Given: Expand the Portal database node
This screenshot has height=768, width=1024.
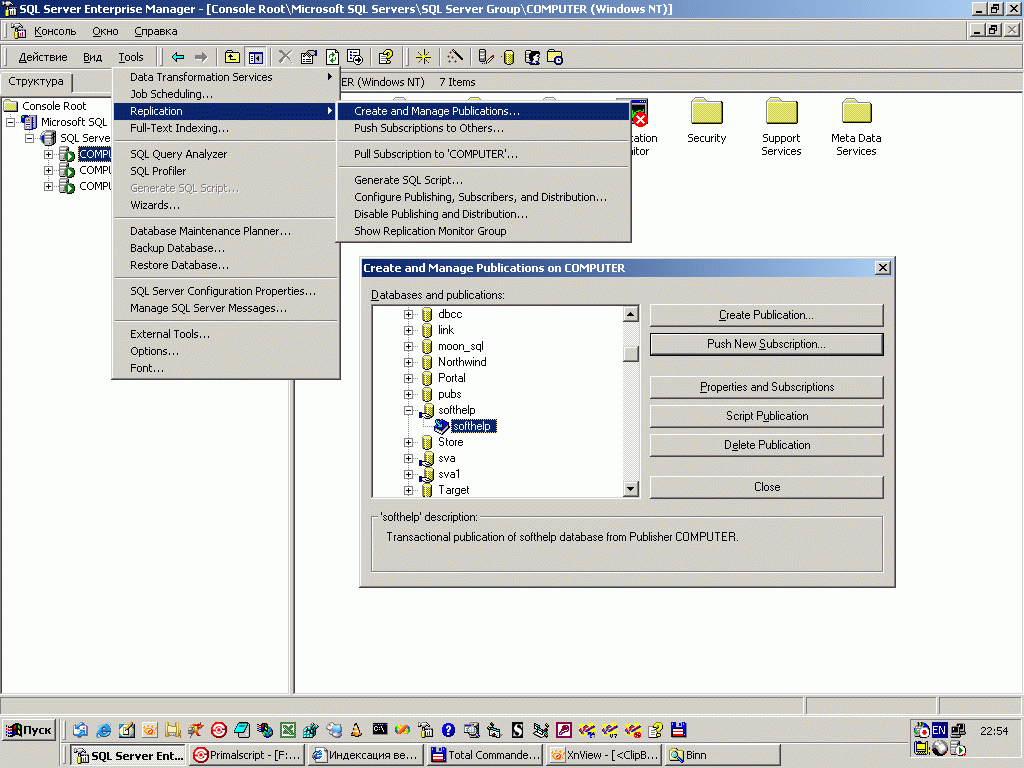Looking at the screenshot, I should pyautogui.click(x=408, y=378).
